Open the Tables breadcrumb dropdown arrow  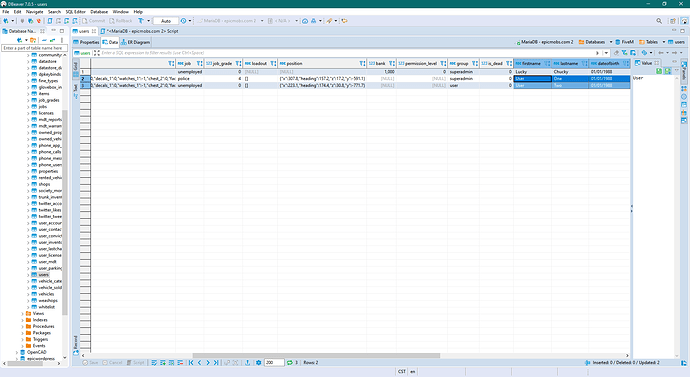pos(664,42)
